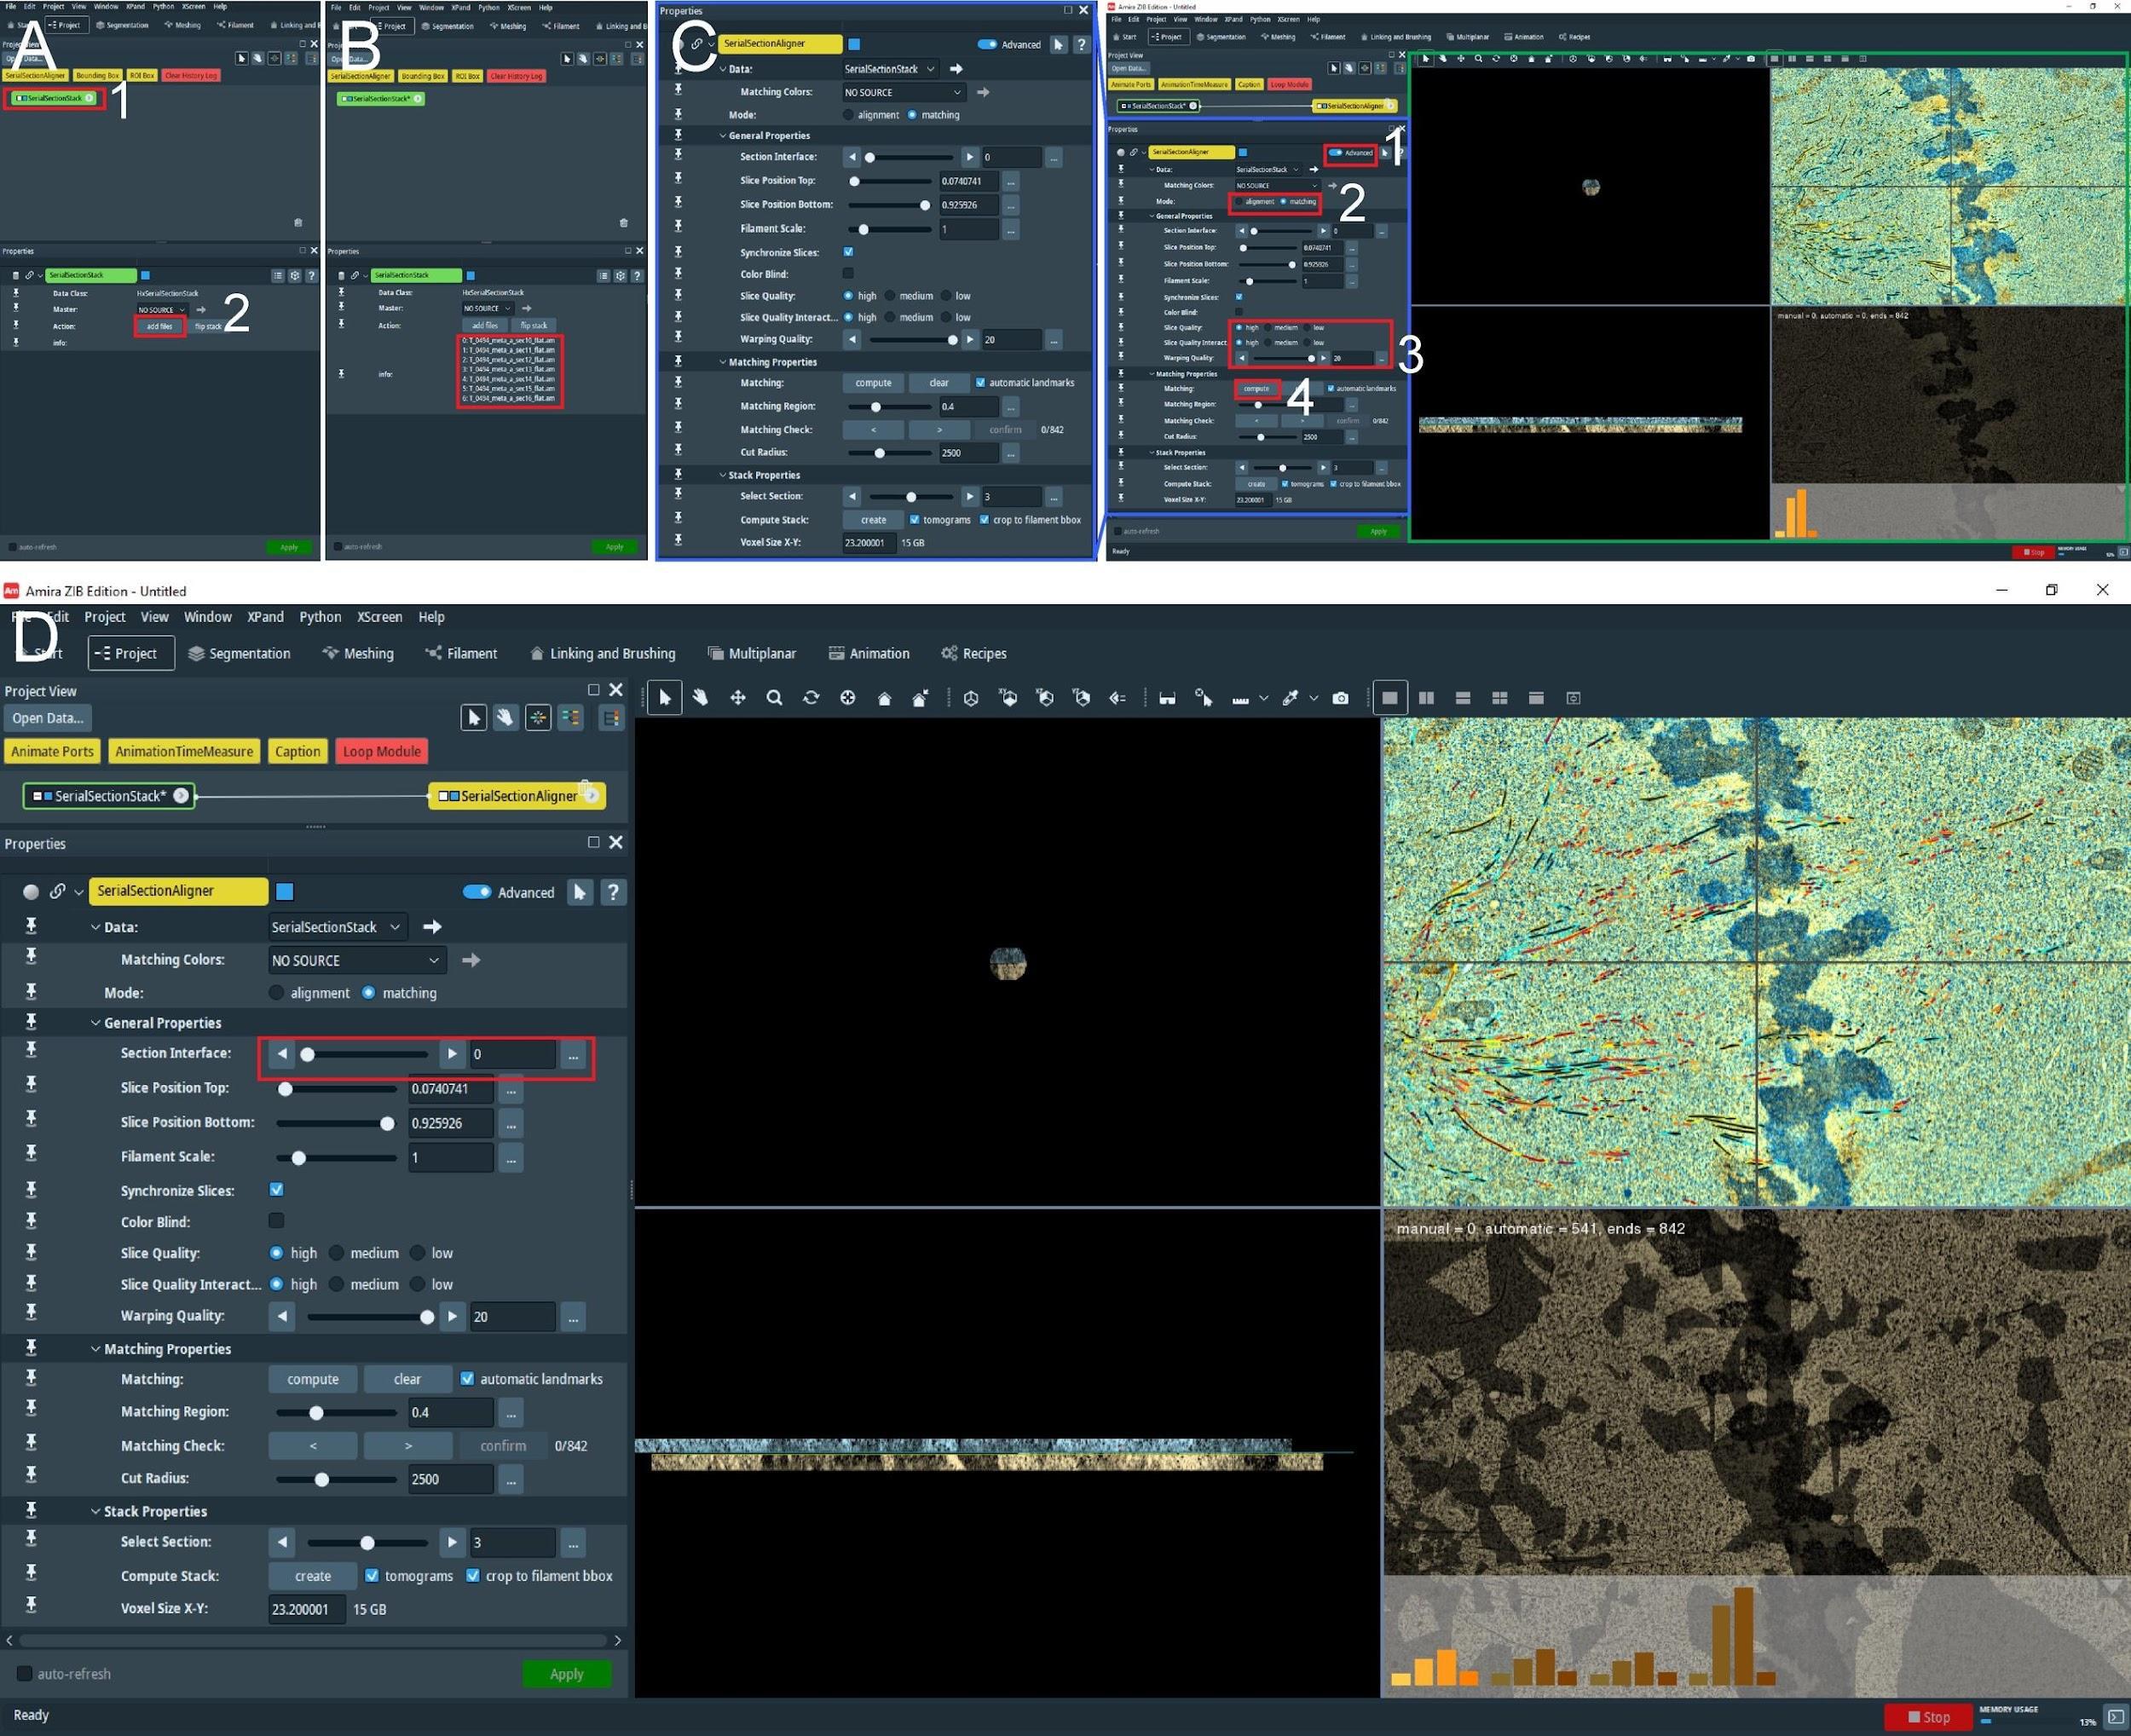This screenshot has width=2131, height=1736.
Task: Open the XPand menu in panel D
Action: (265, 617)
